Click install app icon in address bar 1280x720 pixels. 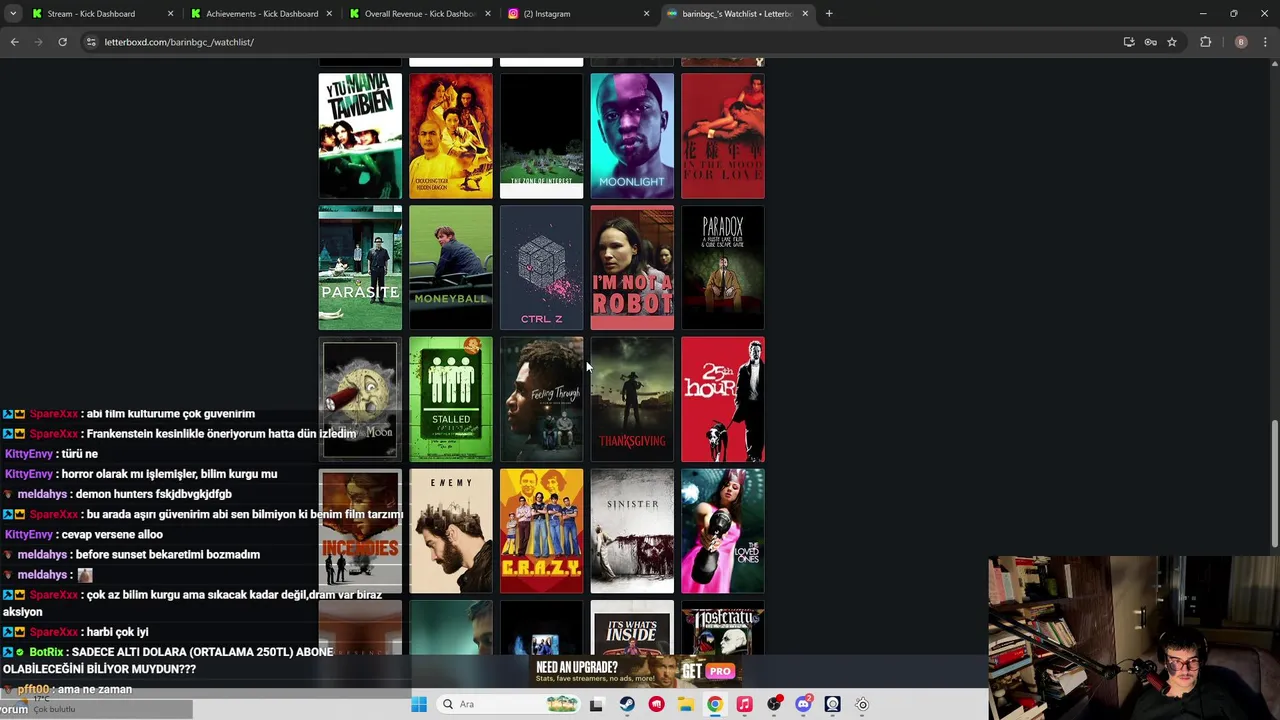pyautogui.click(x=1129, y=42)
